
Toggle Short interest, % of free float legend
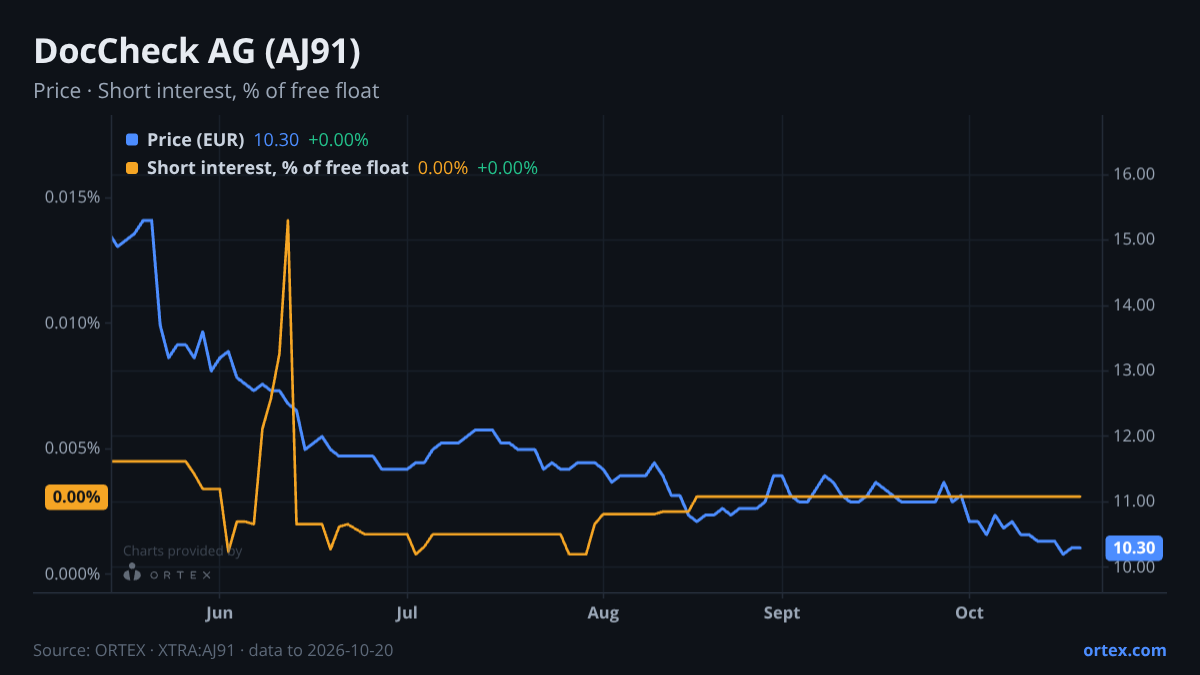coord(277,168)
